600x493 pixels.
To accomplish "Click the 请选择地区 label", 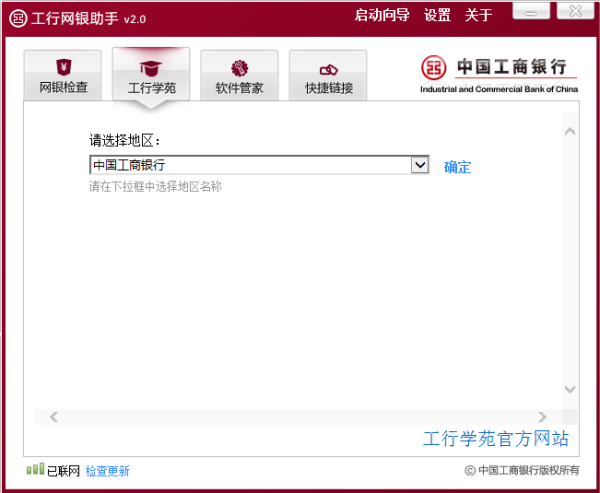I will click(x=124, y=140).
